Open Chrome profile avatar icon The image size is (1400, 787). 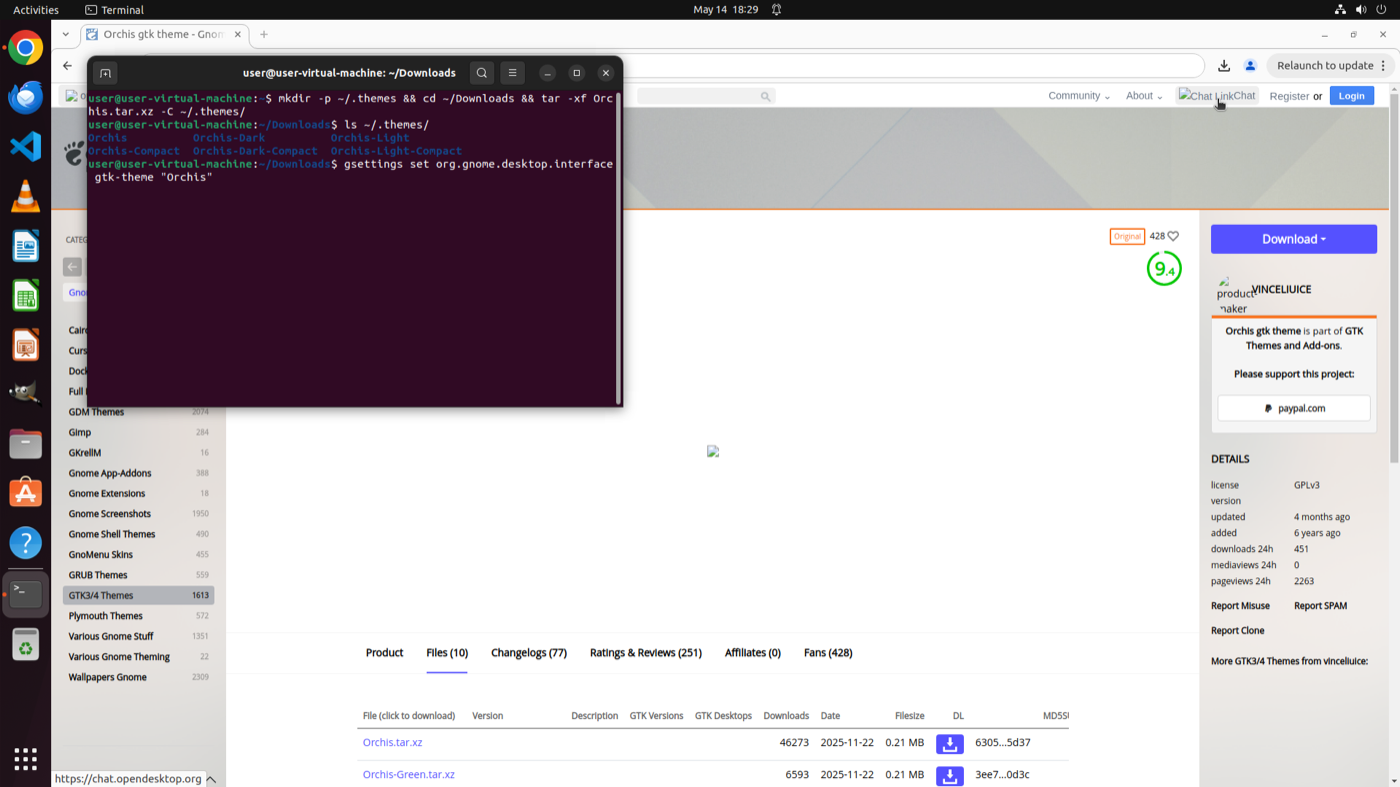[1250, 66]
